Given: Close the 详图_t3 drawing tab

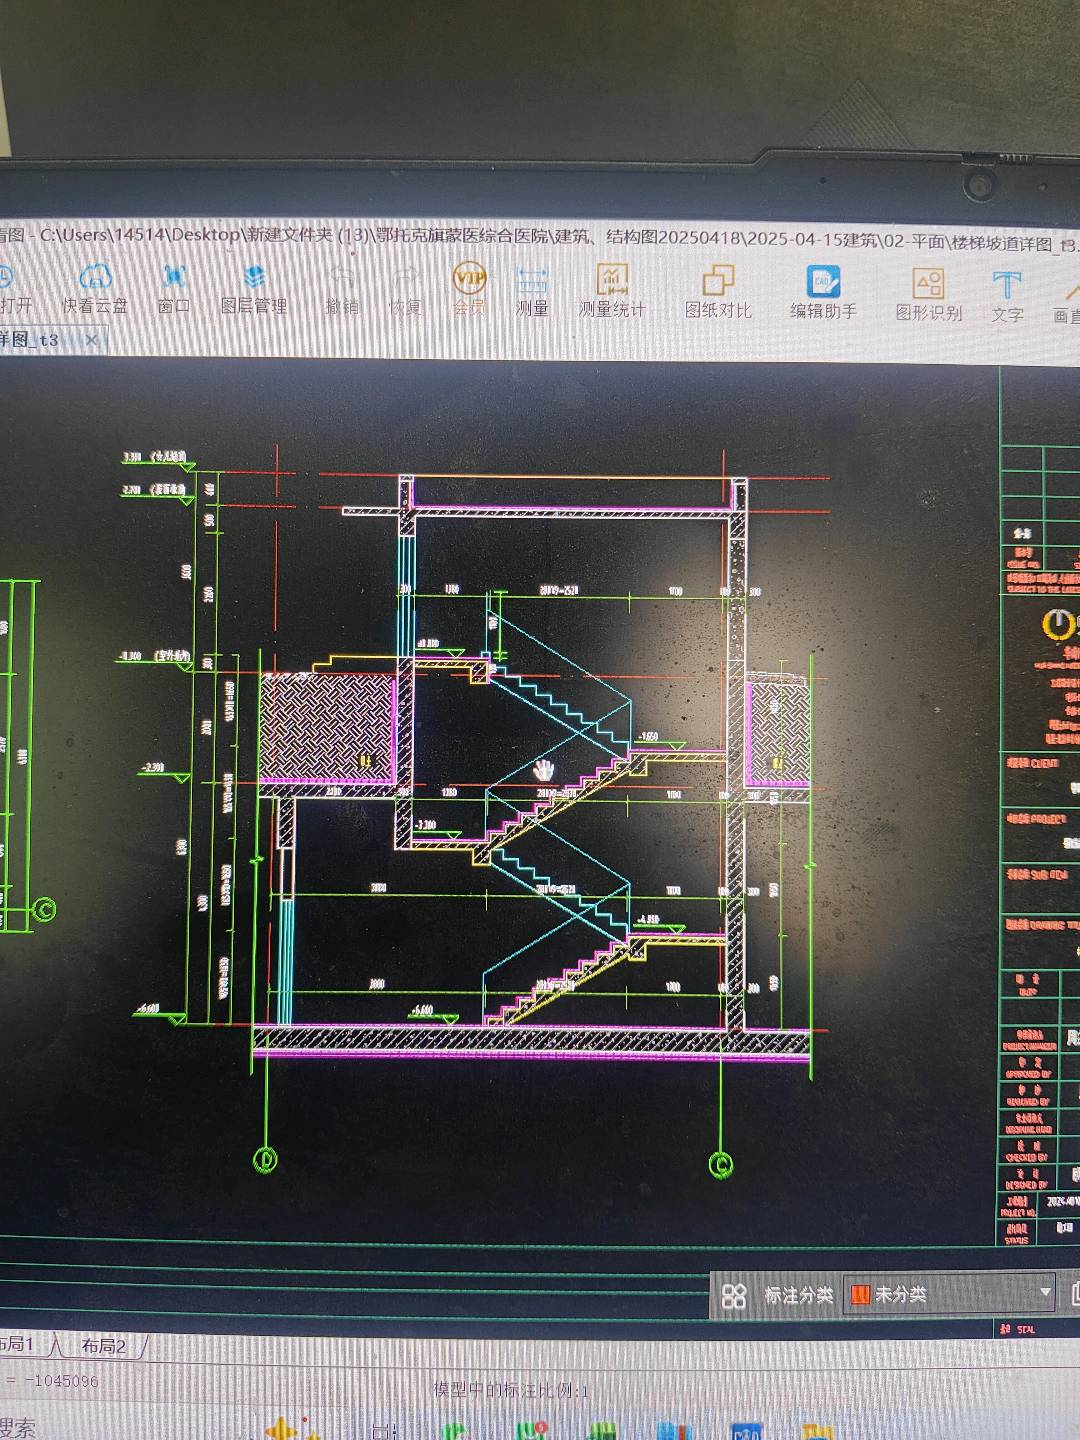Looking at the screenshot, I should click(92, 340).
